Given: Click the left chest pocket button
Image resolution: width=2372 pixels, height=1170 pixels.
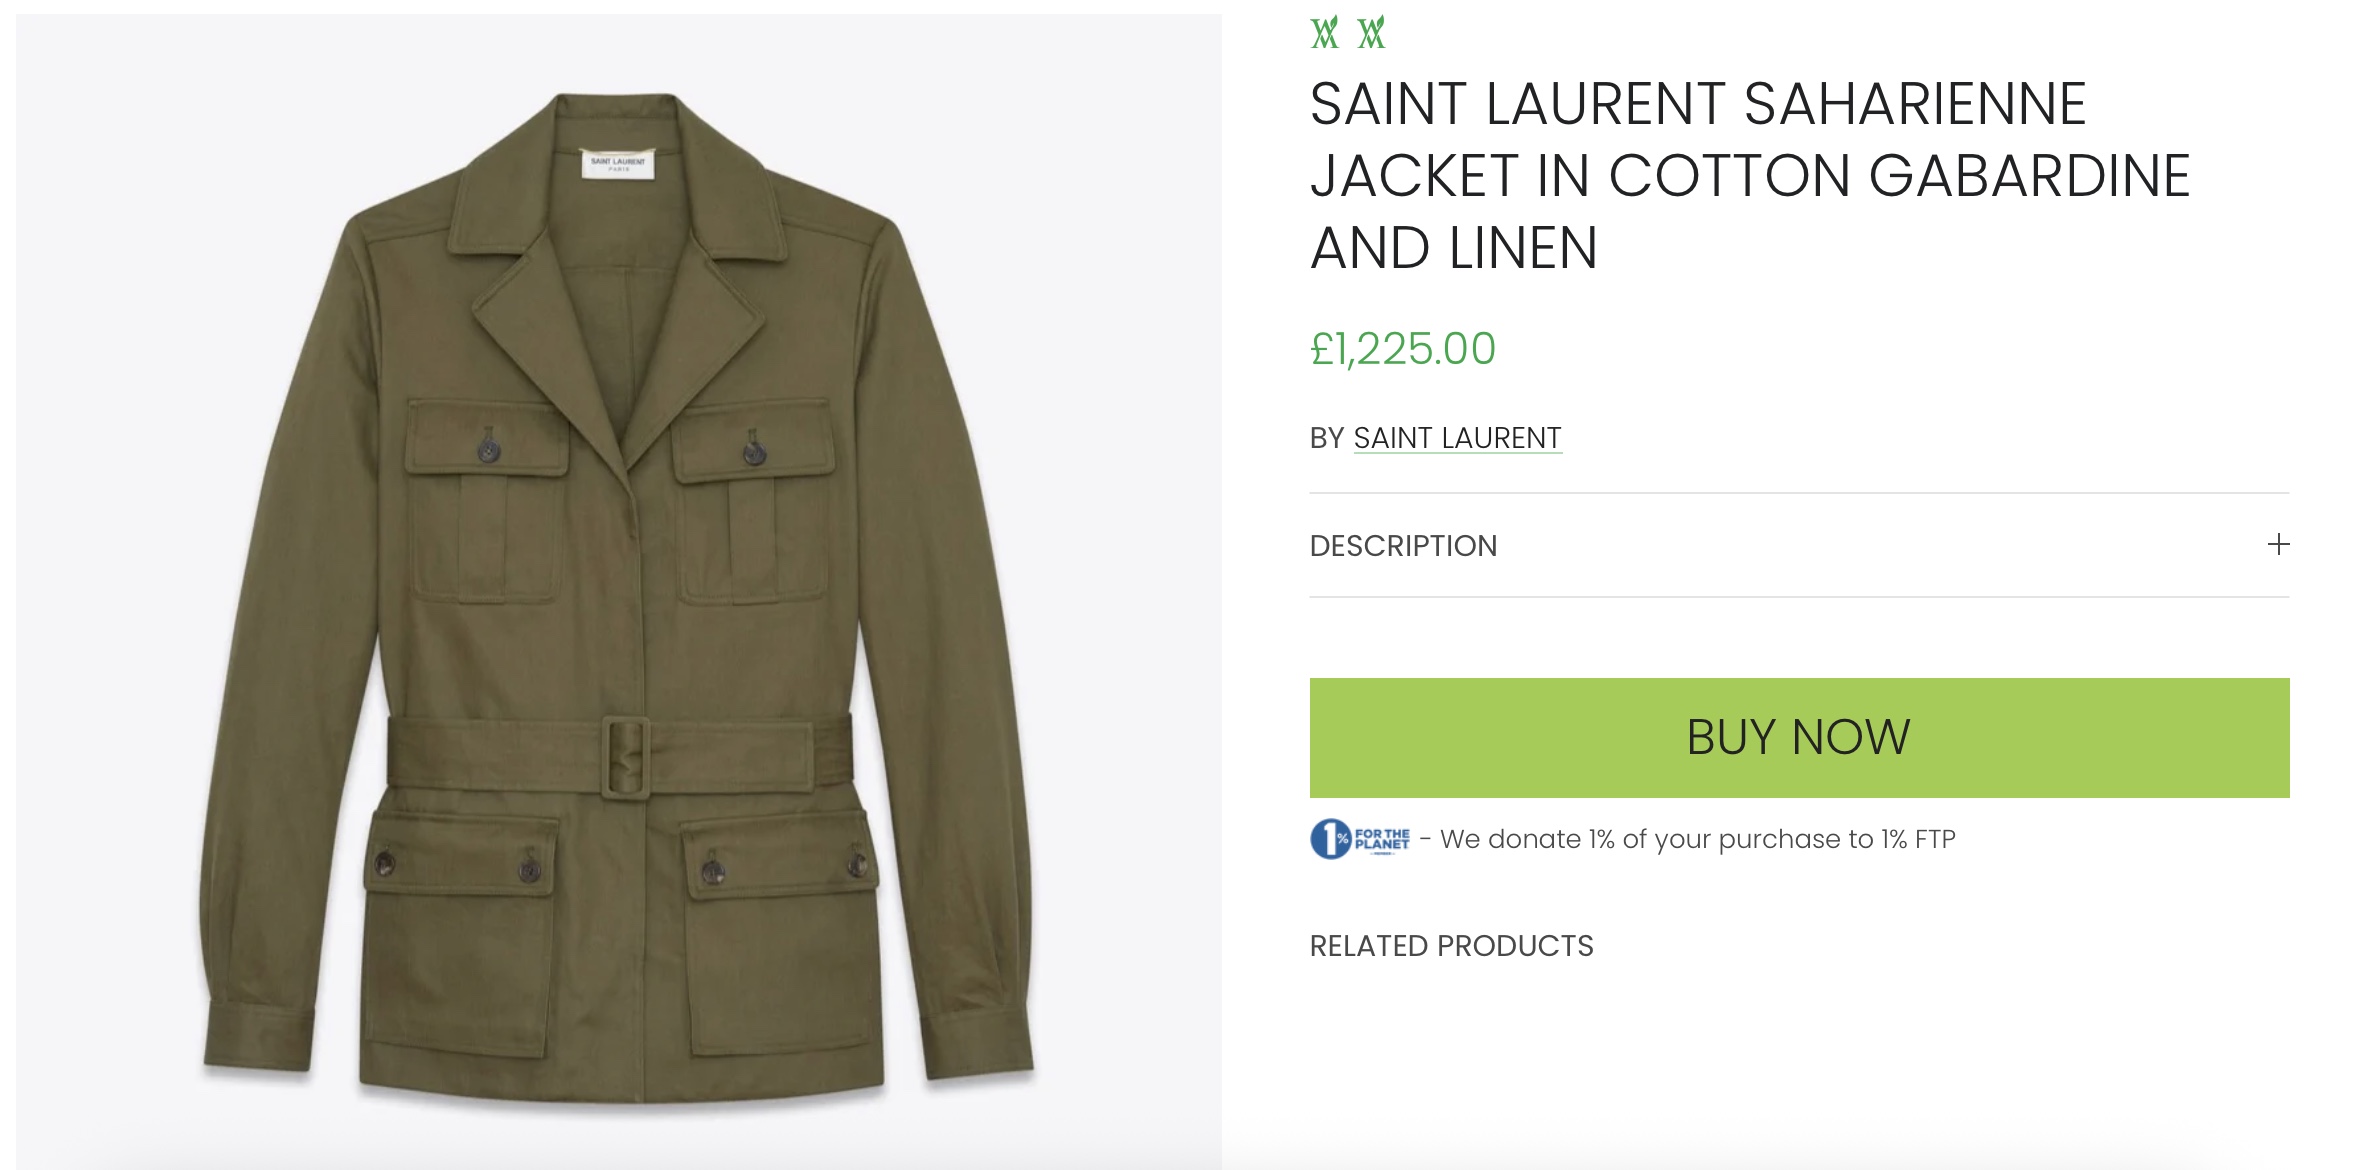Looking at the screenshot, I should click(488, 449).
